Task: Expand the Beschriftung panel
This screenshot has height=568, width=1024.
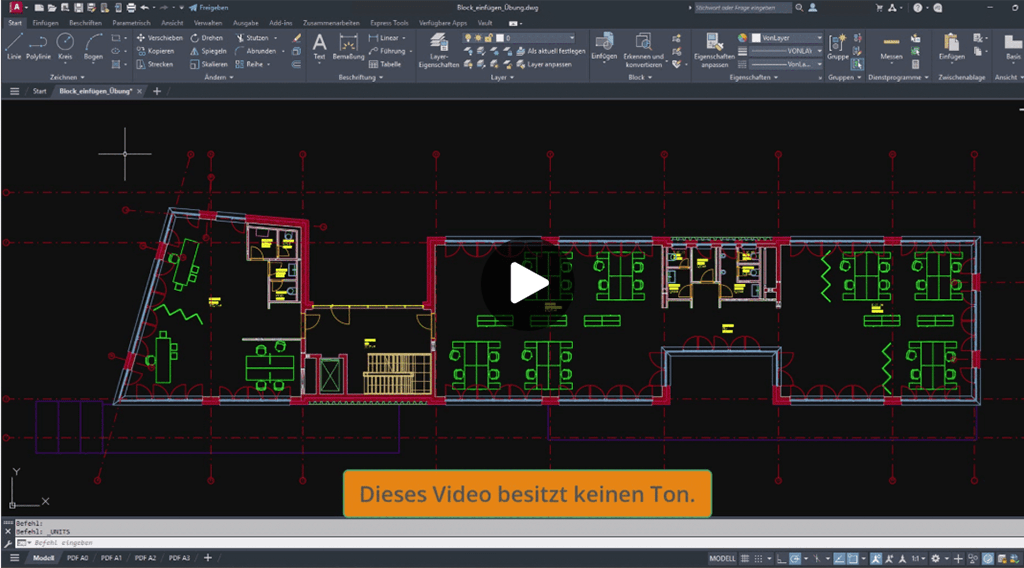Action: coord(360,77)
